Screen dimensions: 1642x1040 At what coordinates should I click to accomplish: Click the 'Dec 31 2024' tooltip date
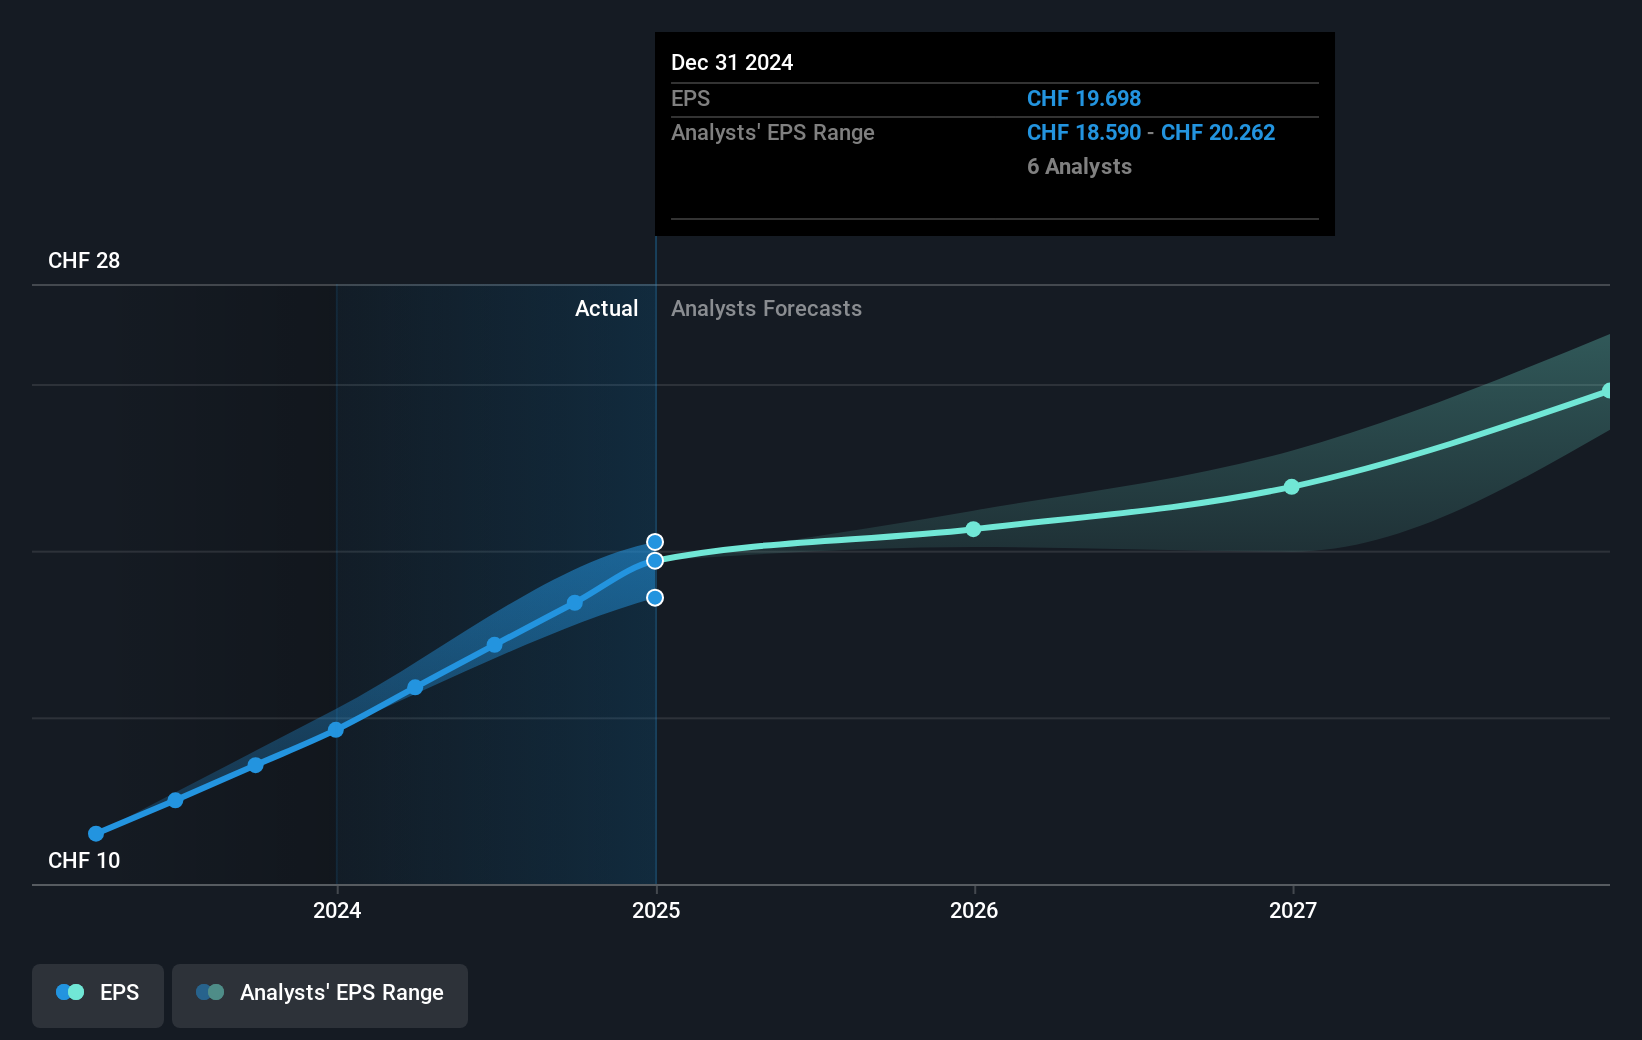click(x=732, y=63)
